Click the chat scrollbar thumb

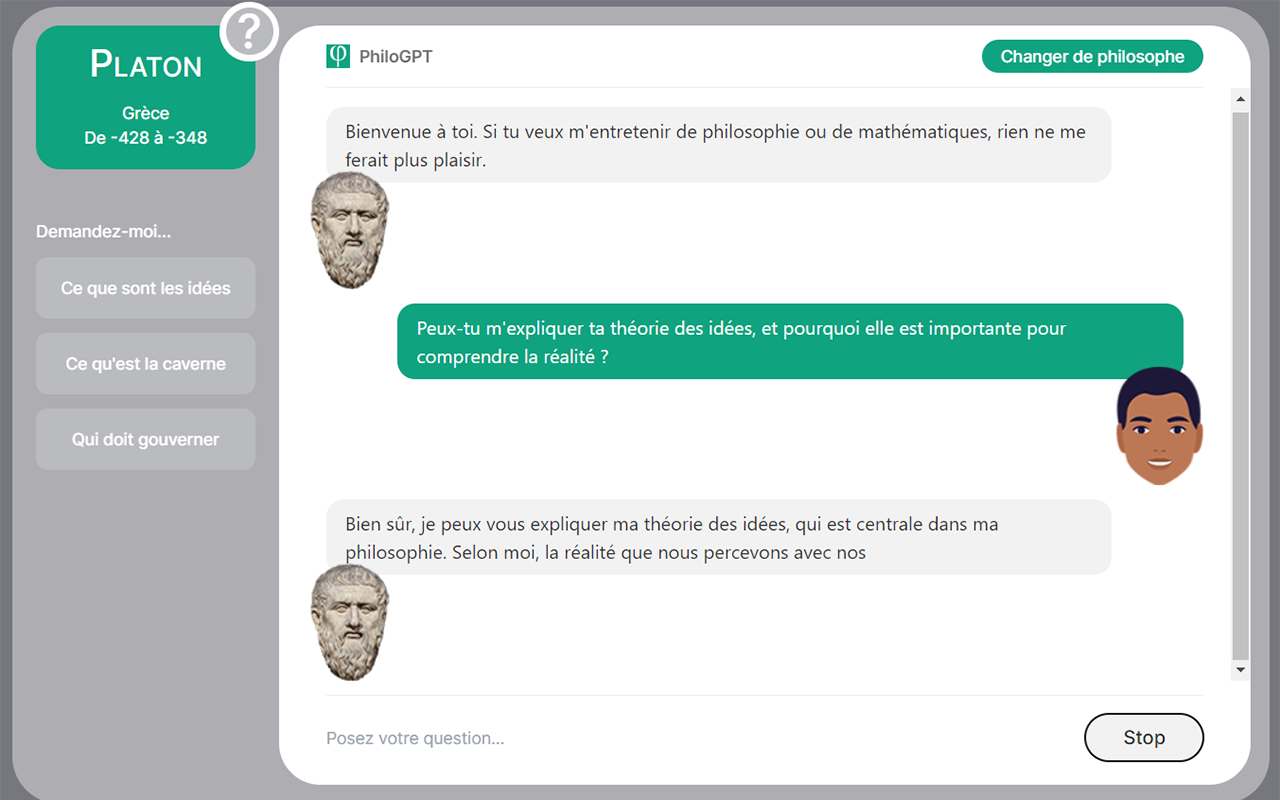coord(1241,380)
